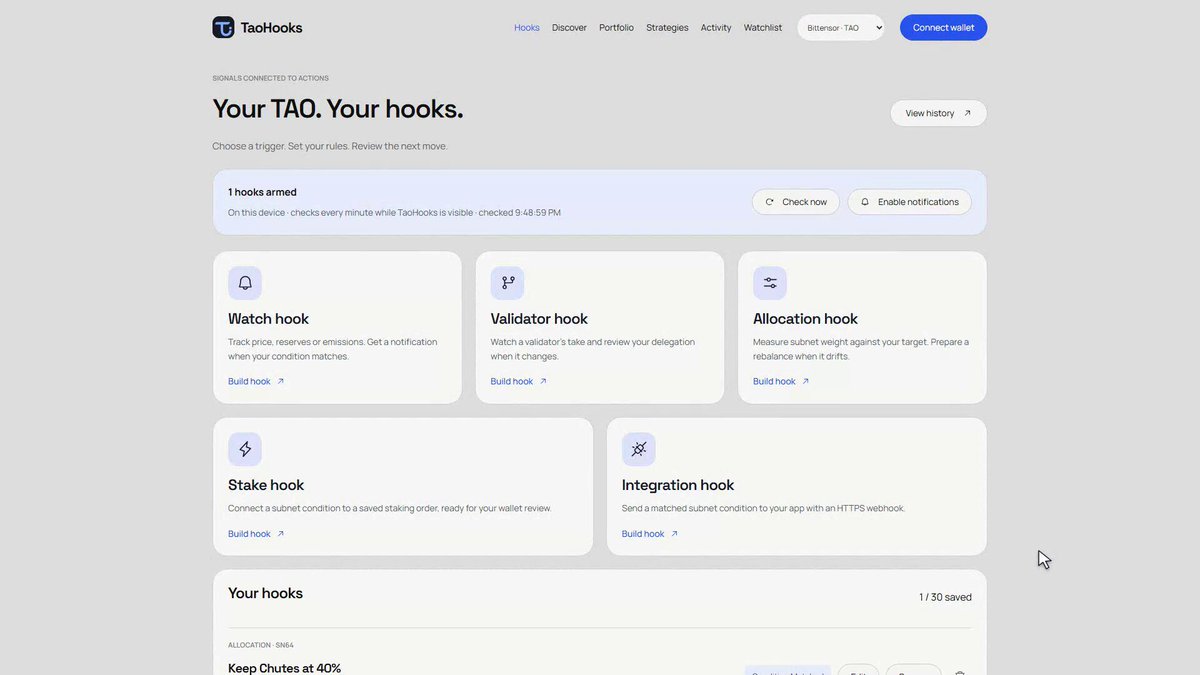Click the "ALLOCATION · SN64" label
The width and height of the screenshot is (1200, 675).
tap(261, 645)
